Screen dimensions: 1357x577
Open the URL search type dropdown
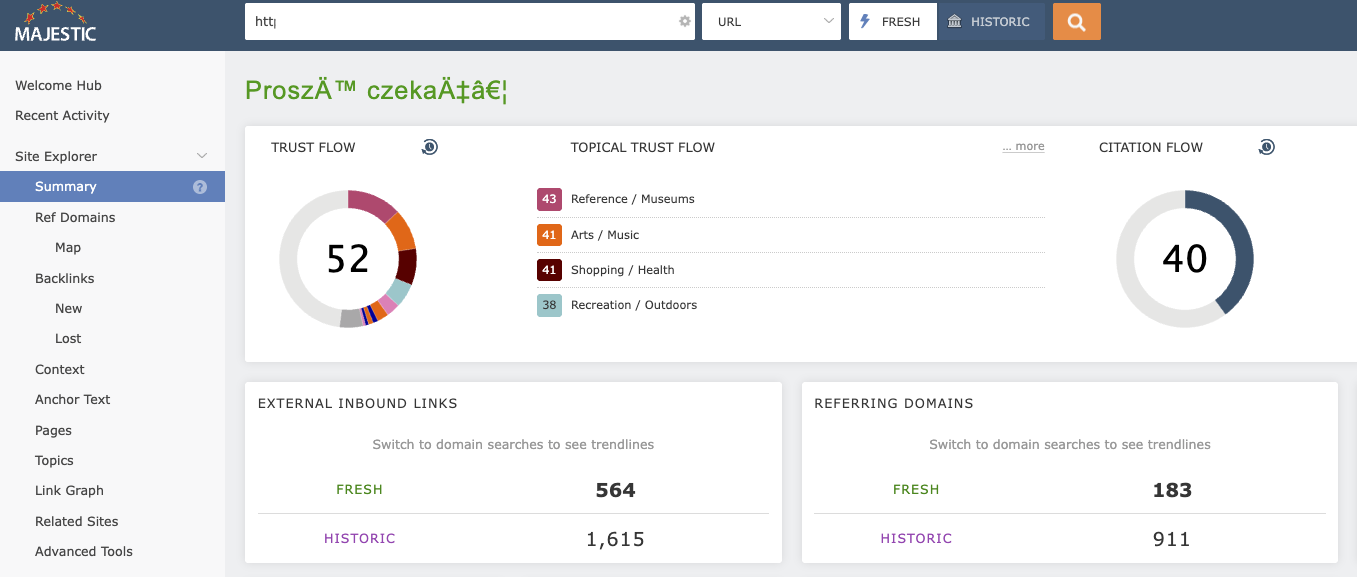pos(771,22)
